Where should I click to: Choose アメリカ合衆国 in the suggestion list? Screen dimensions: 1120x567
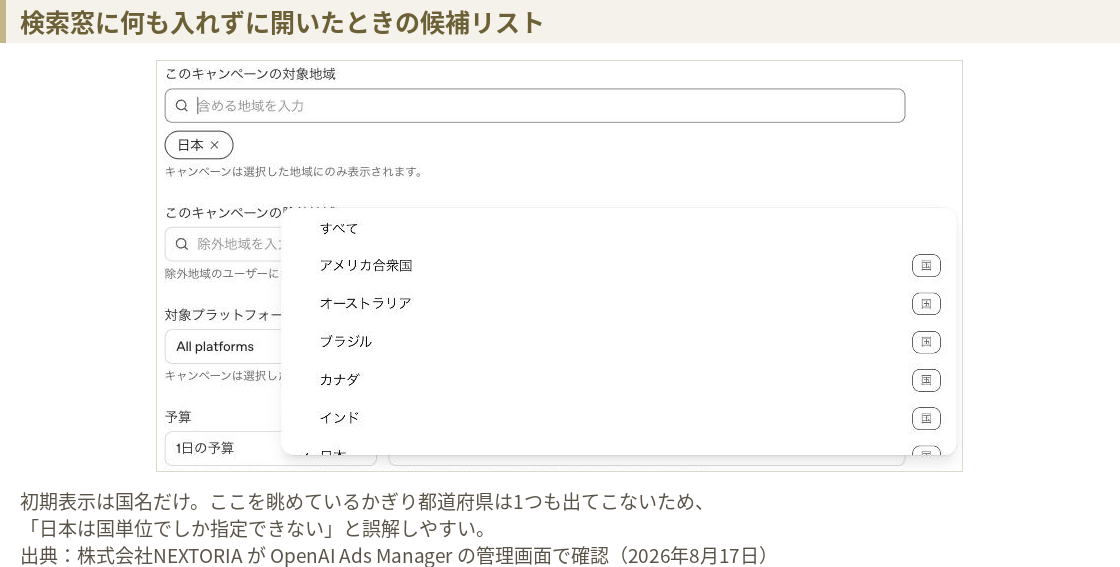tap(619, 266)
